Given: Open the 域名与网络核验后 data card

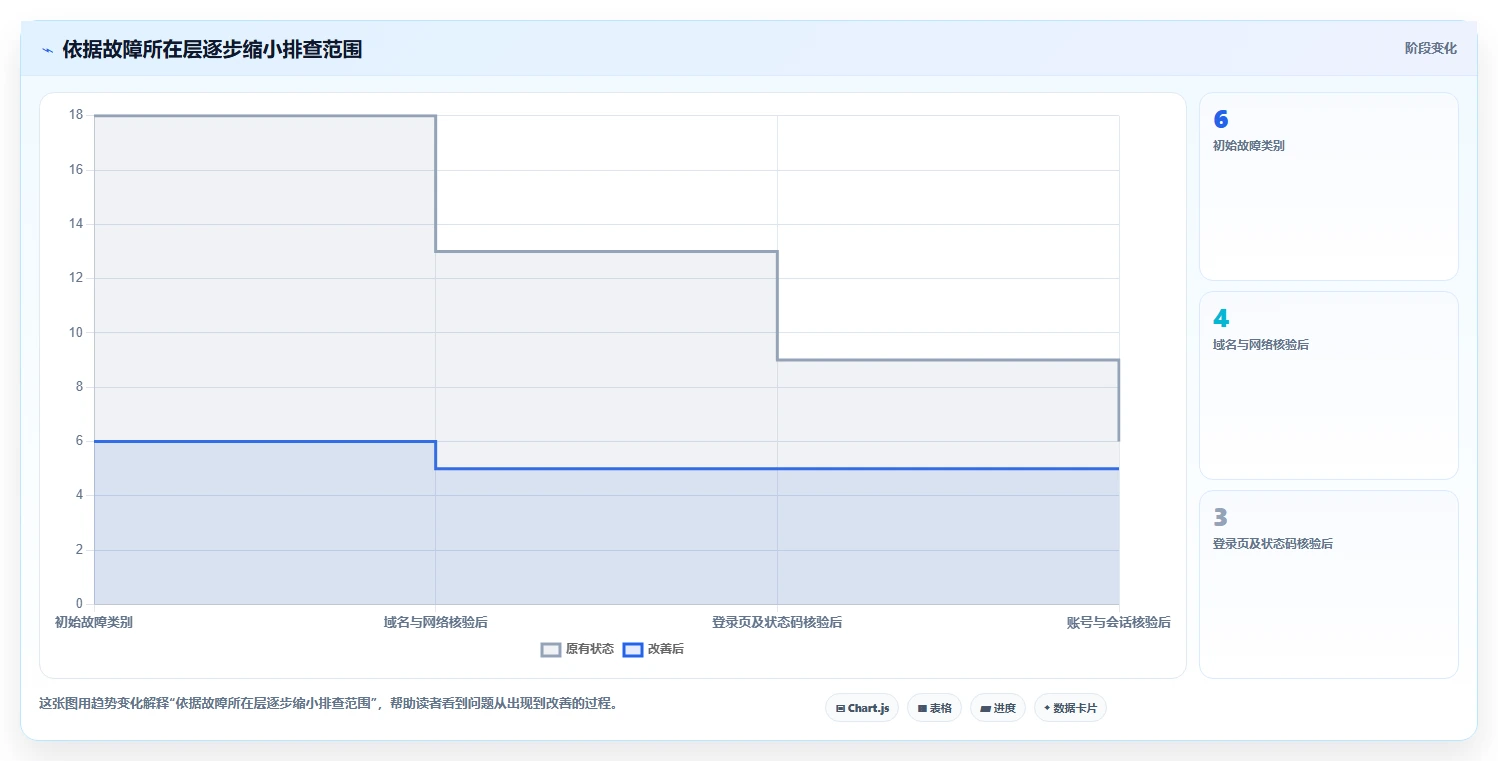Looking at the screenshot, I should (1328, 385).
